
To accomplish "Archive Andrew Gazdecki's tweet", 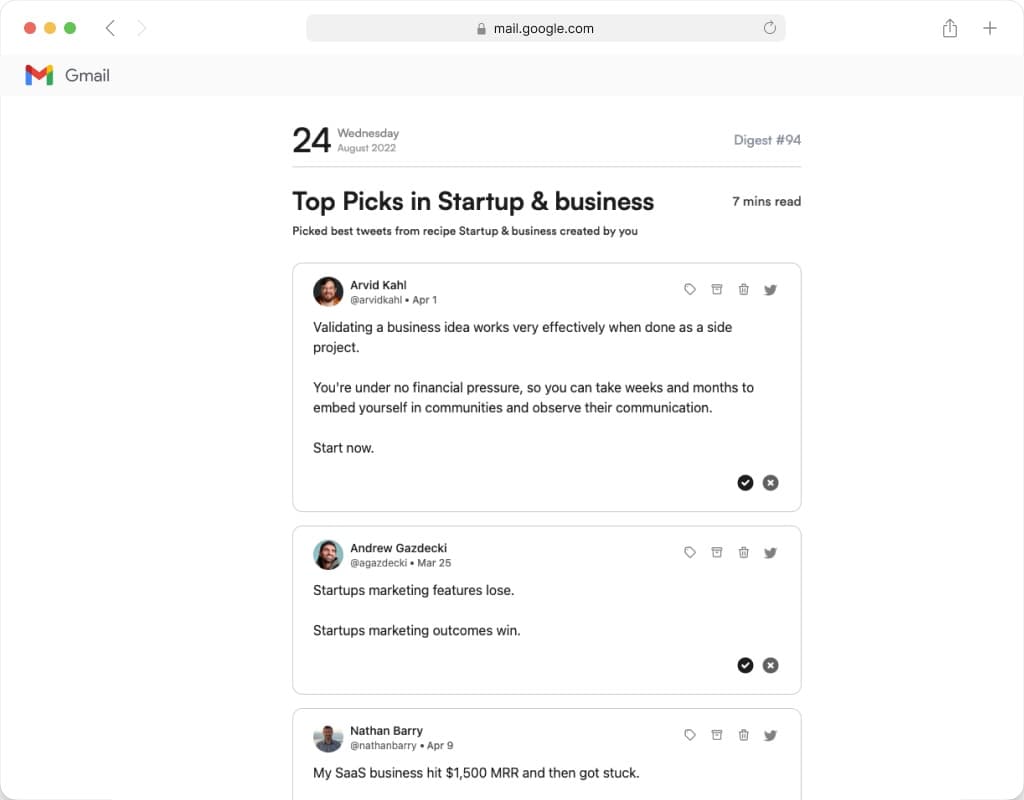I will click(717, 552).
